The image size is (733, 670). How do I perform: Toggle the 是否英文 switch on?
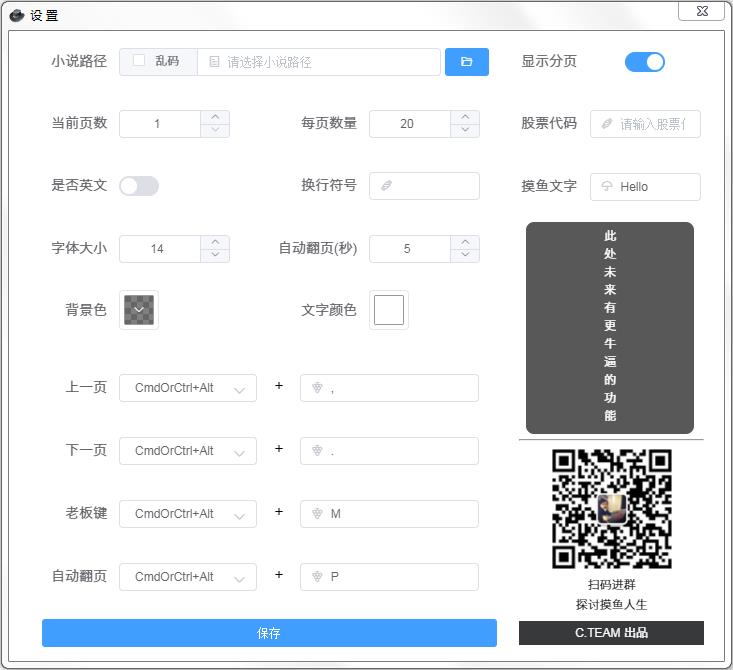pos(139,186)
